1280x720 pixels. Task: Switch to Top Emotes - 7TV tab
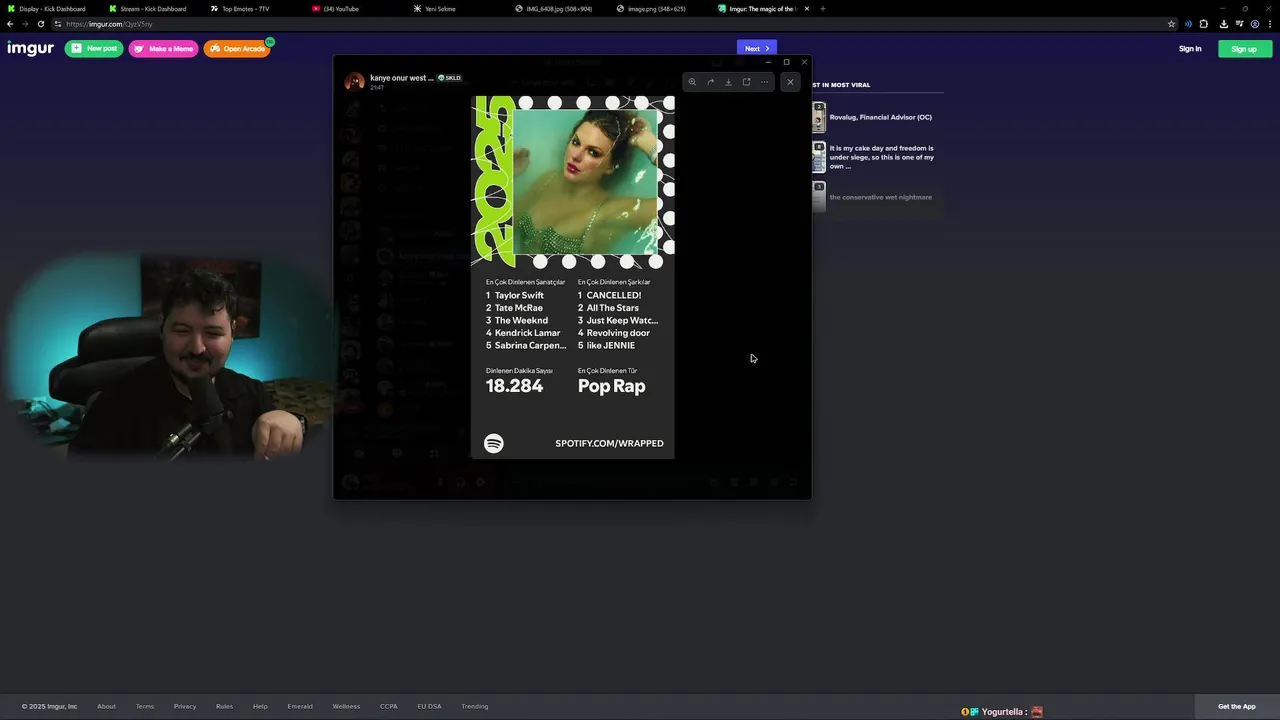tap(245, 9)
